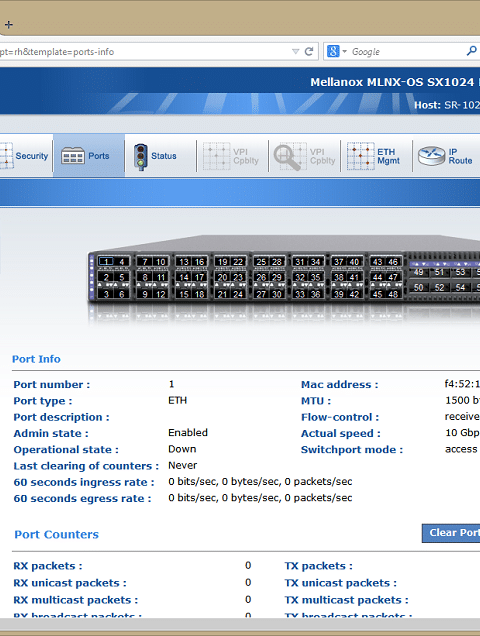
Task: Open the address bar history dropdown arrow
Action: coord(295,52)
